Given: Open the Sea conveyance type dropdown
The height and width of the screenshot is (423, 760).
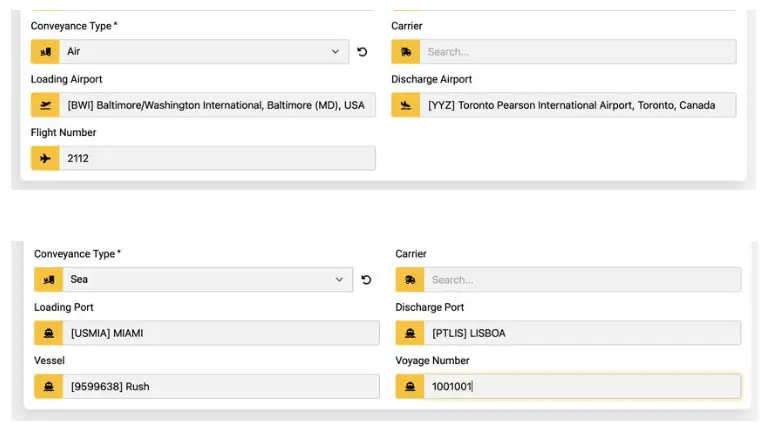Looking at the screenshot, I should [x=207, y=280].
